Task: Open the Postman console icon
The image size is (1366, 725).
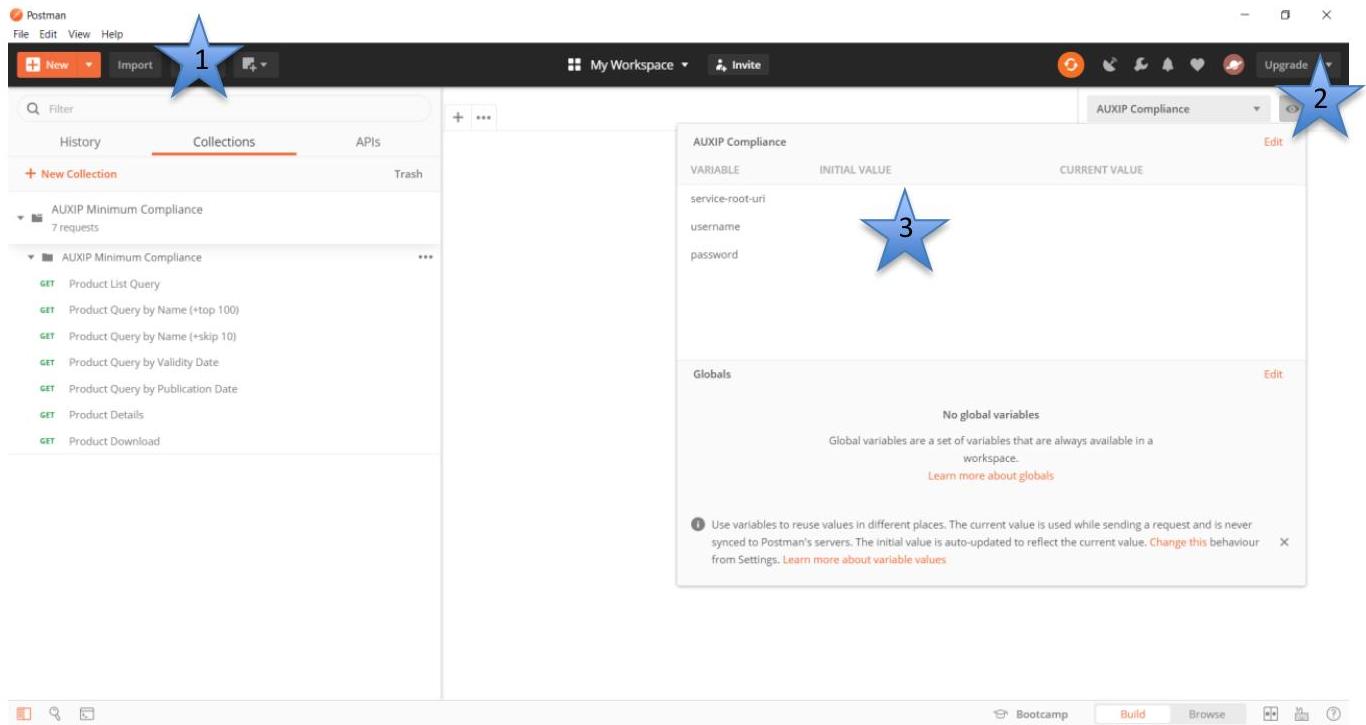Action: tap(87, 714)
